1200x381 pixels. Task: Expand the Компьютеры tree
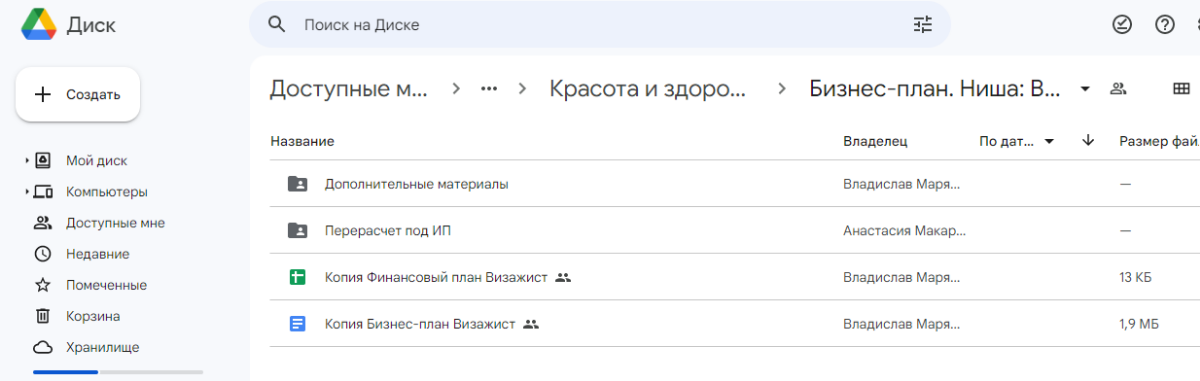(27, 191)
